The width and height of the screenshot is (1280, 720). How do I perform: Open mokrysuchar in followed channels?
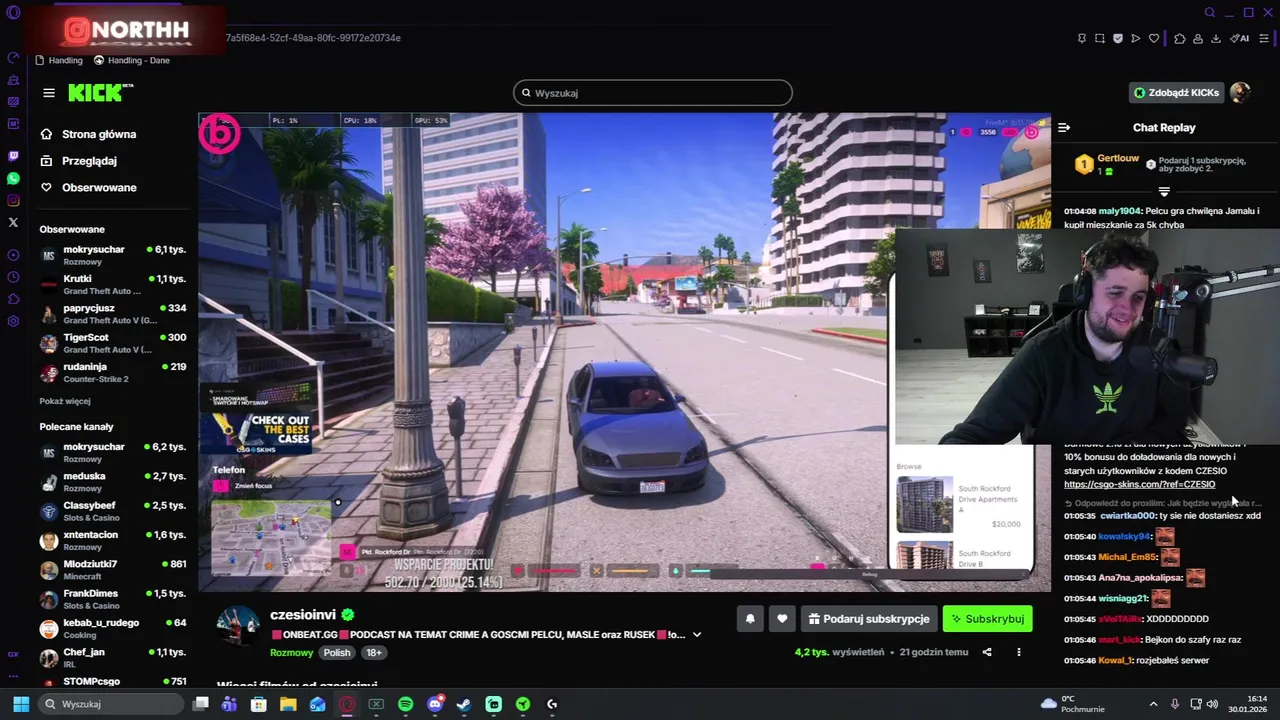click(x=113, y=255)
